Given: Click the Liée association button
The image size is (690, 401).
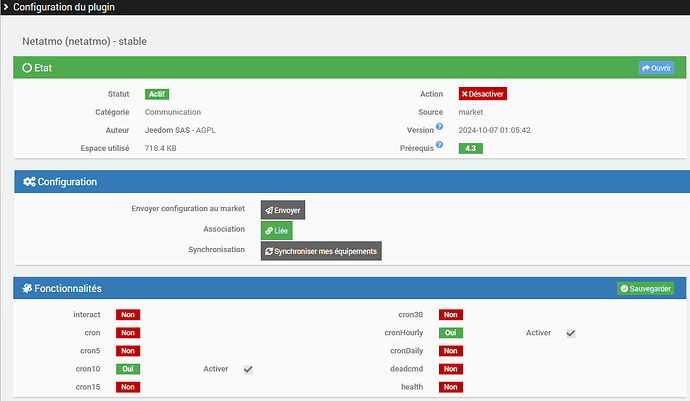Looking at the screenshot, I should 276,230.
